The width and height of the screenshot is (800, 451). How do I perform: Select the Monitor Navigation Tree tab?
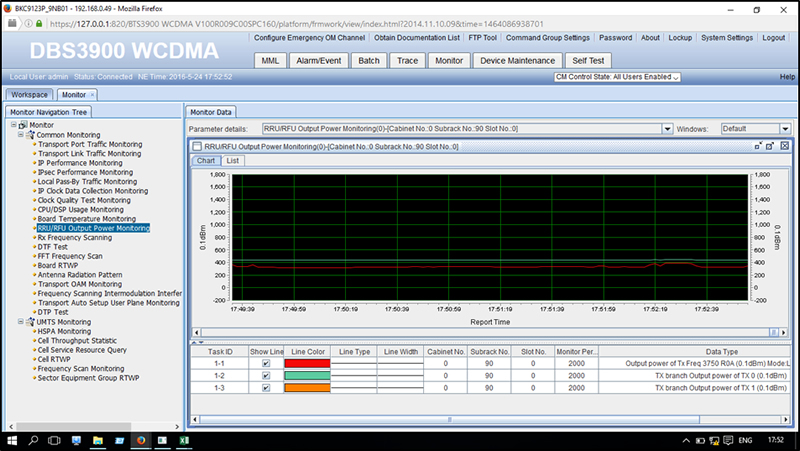(x=48, y=112)
